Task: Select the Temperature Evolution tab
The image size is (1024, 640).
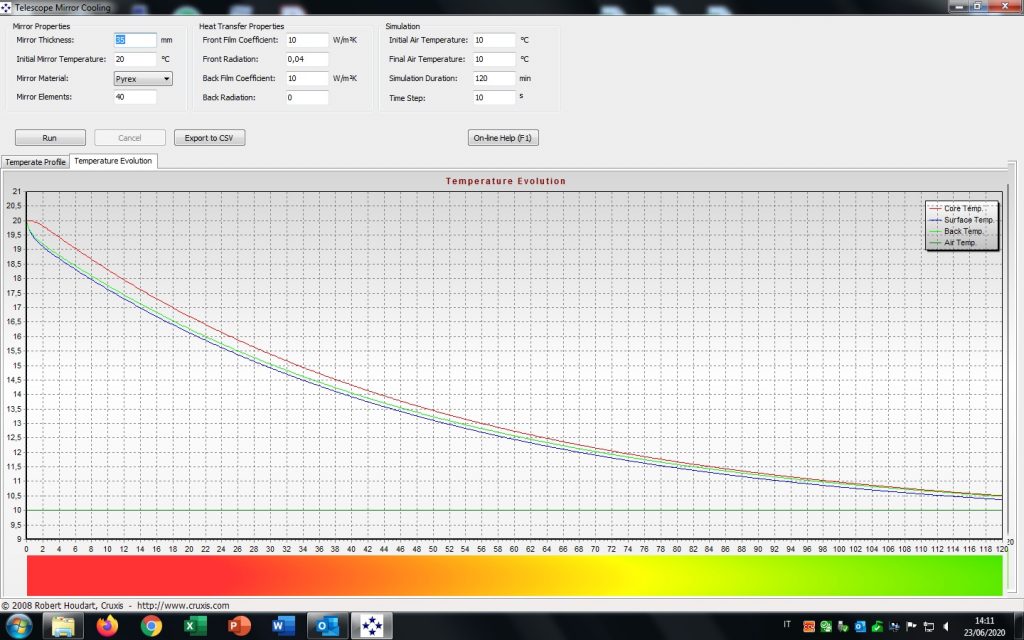Action: (113, 161)
